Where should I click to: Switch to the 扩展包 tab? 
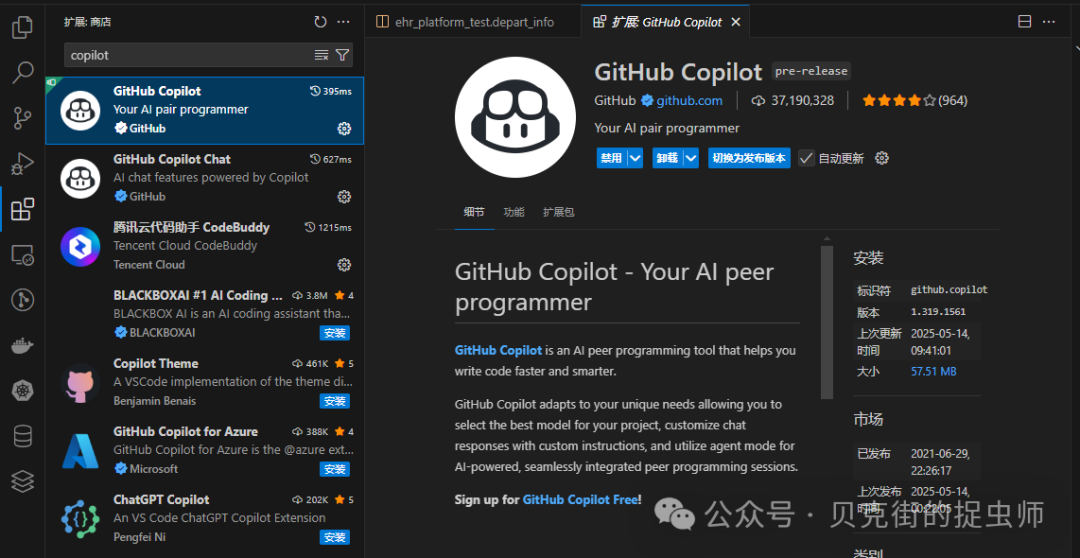click(x=559, y=211)
